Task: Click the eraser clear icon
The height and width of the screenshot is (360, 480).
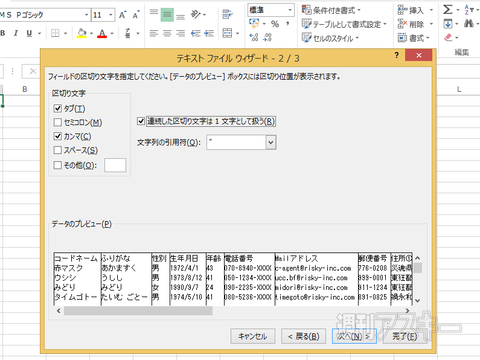Action: [448, 37]
